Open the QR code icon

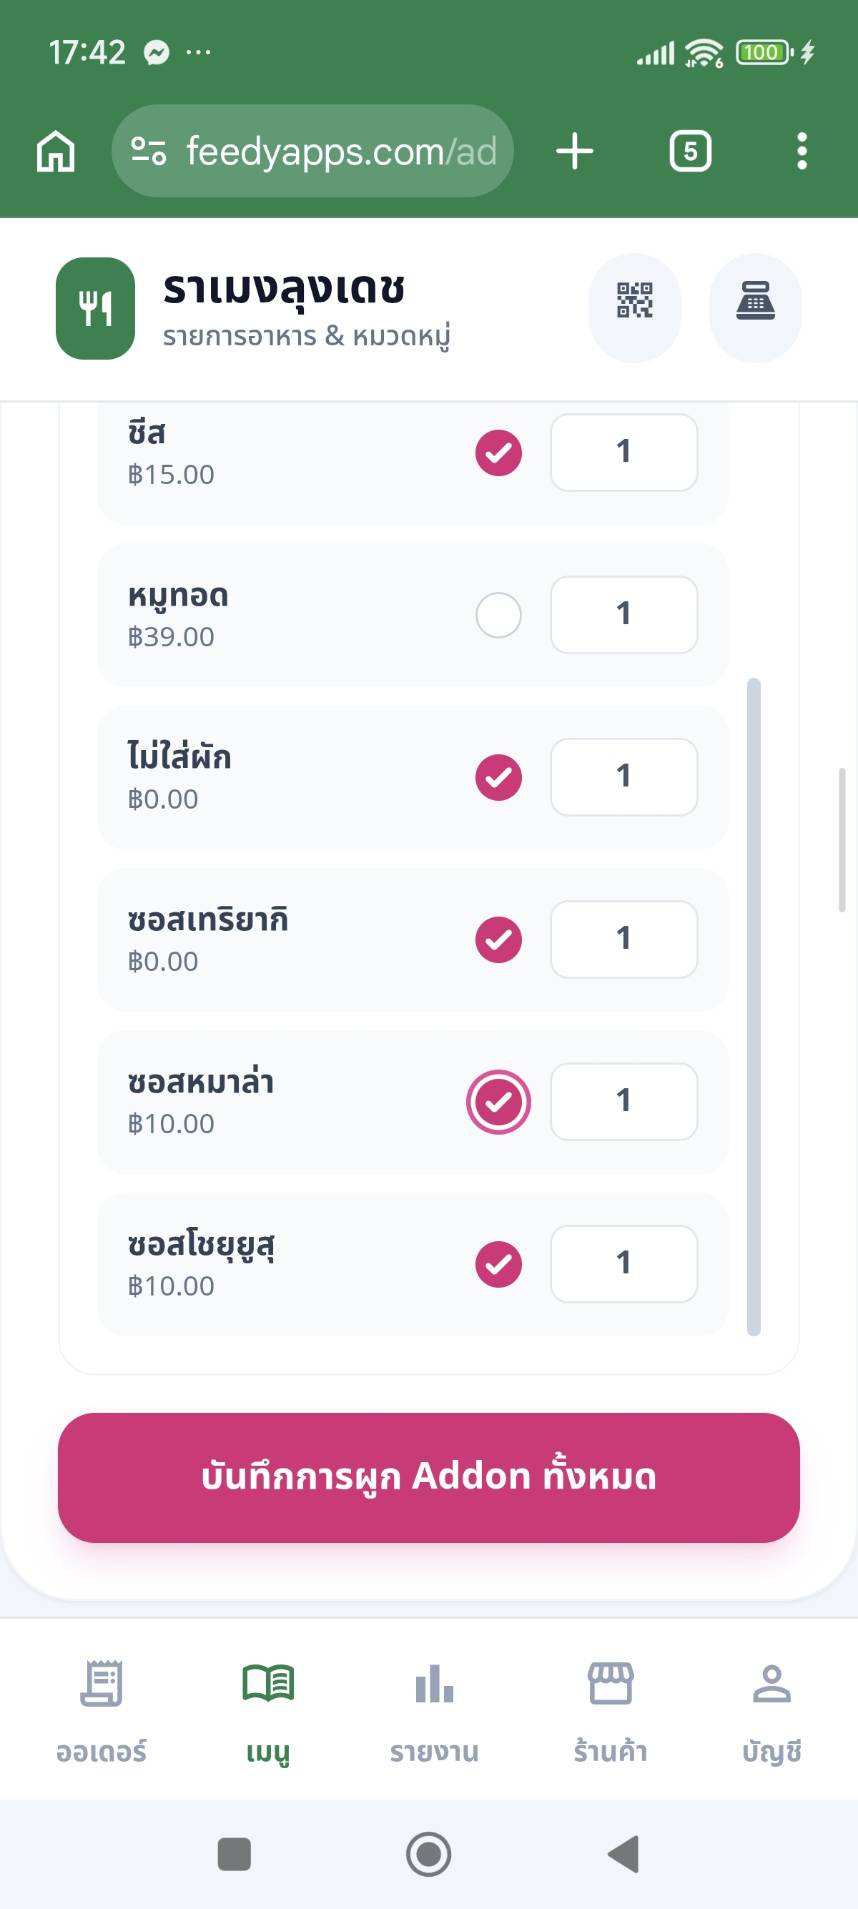635,301
